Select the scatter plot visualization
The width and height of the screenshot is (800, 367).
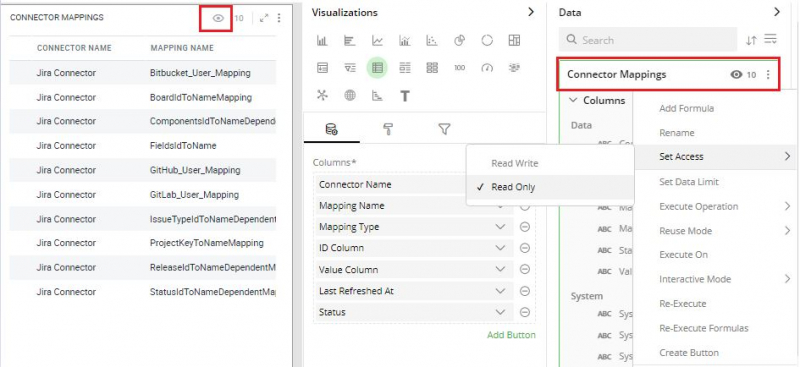point(432,40)
